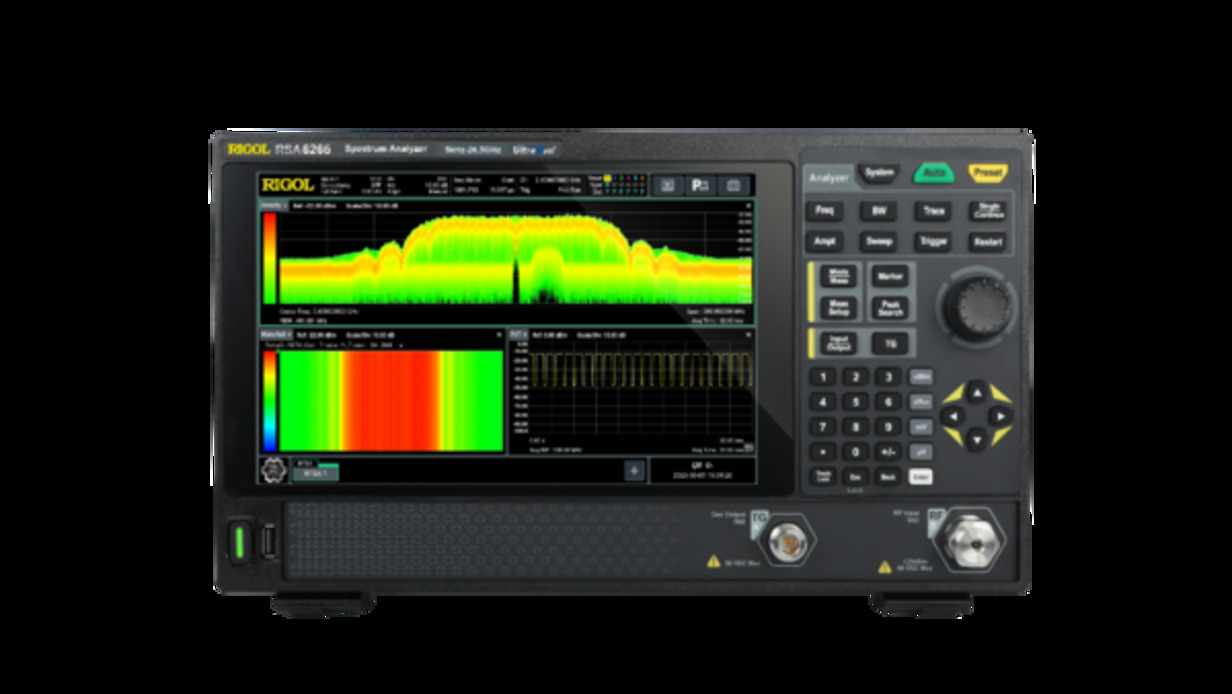Click the number 0 key
1232x694 pixels.
tap(855, 452)
